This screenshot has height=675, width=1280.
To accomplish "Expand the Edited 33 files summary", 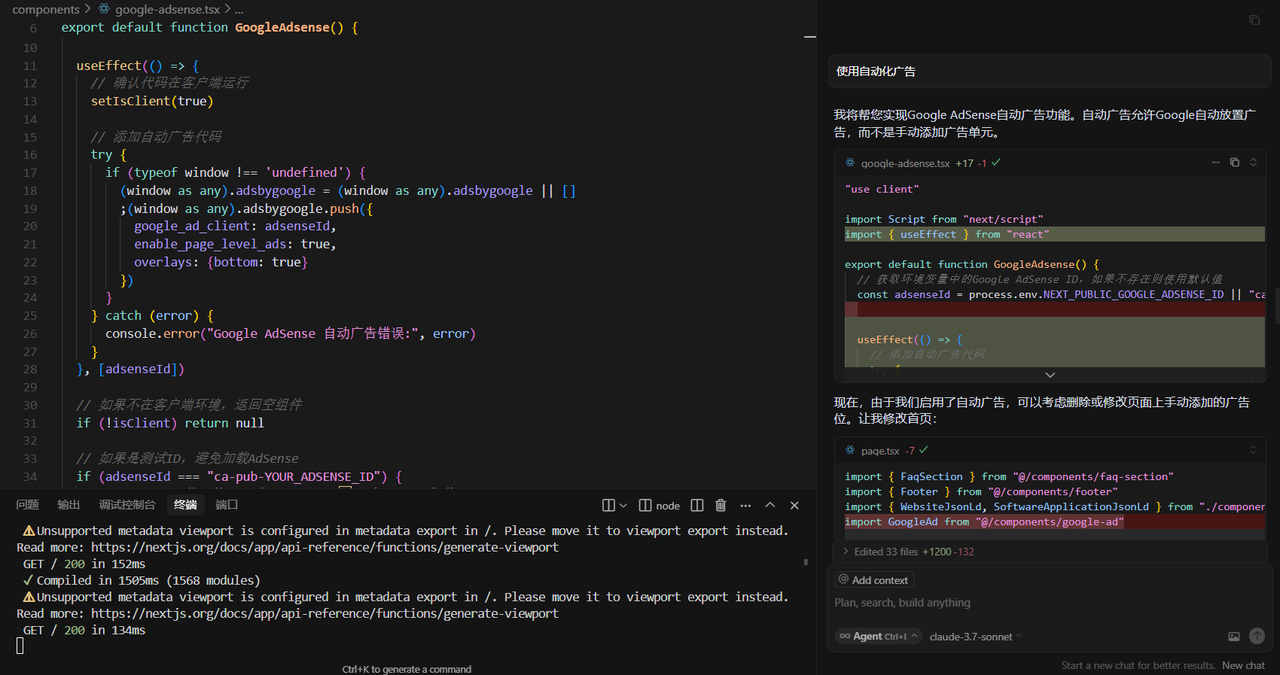I will click(x=908, y=551).
